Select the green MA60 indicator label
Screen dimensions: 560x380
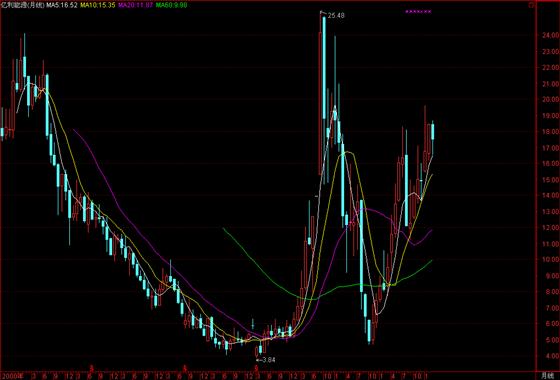pos(171,5)
